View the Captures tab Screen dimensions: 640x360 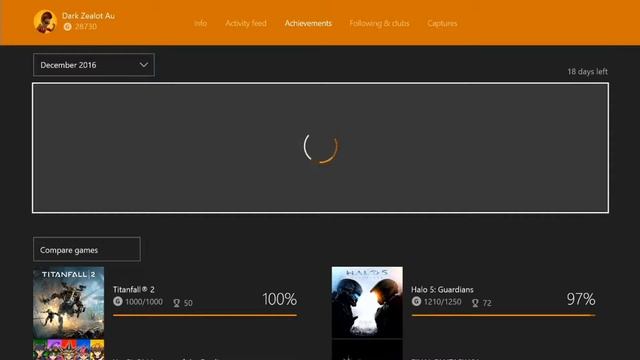[442, 23]
